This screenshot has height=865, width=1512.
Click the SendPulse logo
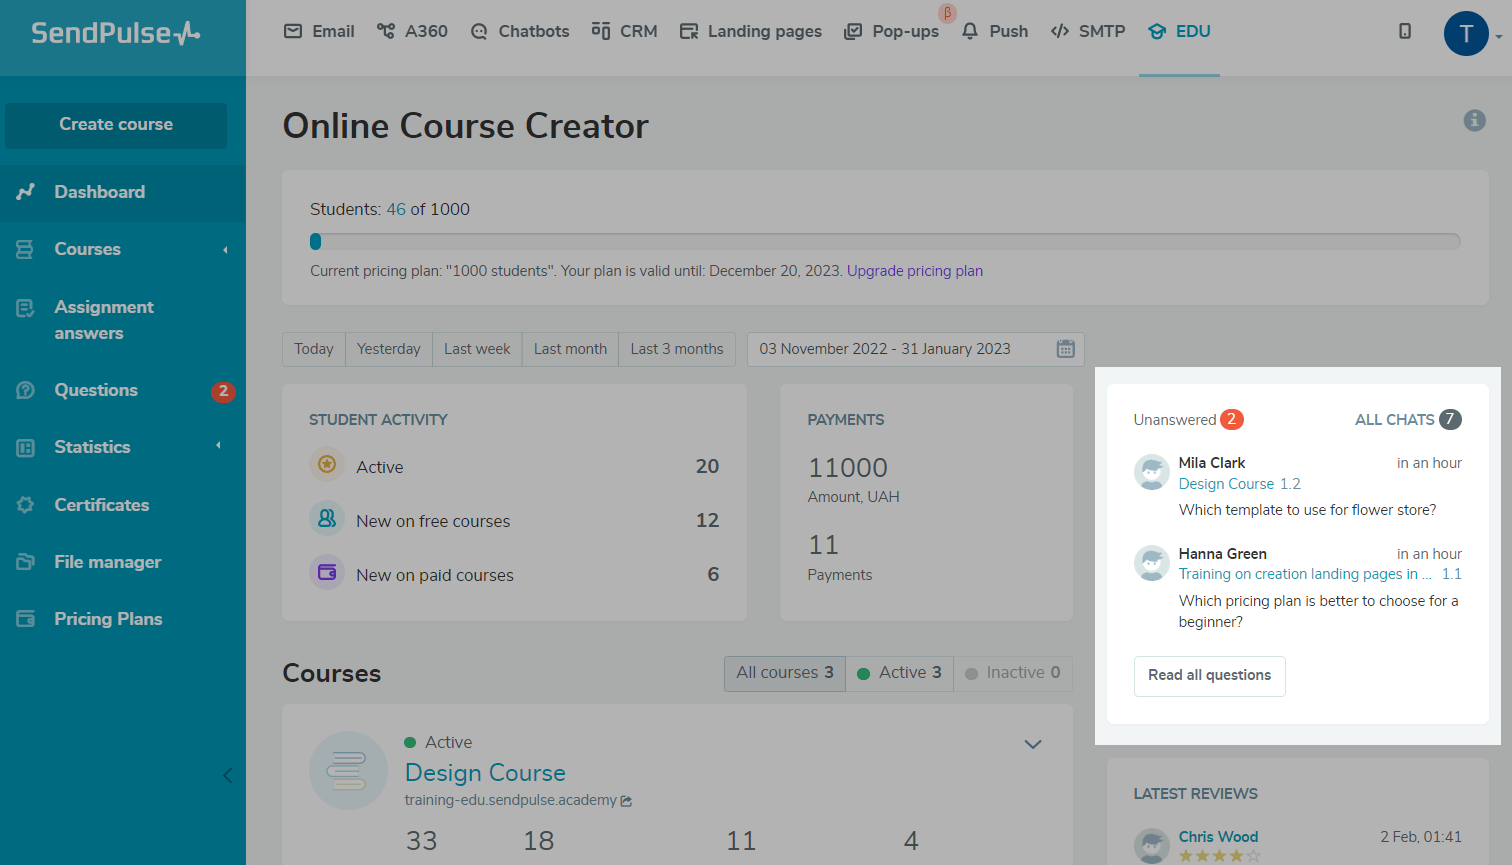(x=116, y=33)
